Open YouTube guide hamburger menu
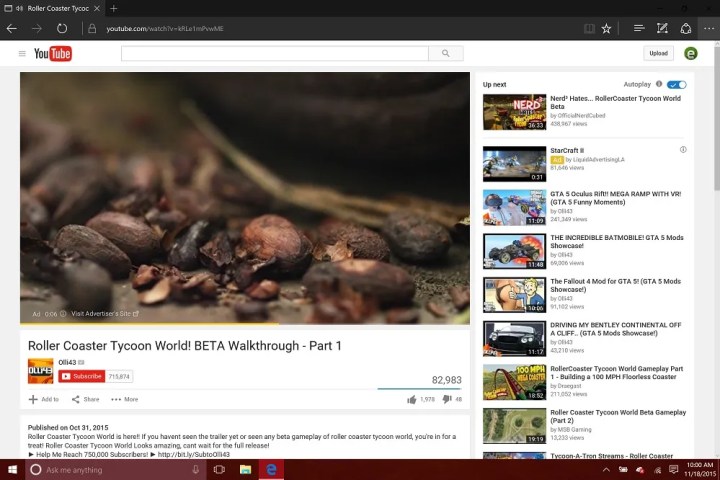The image size is (720, 480). (x=22, y=54)
